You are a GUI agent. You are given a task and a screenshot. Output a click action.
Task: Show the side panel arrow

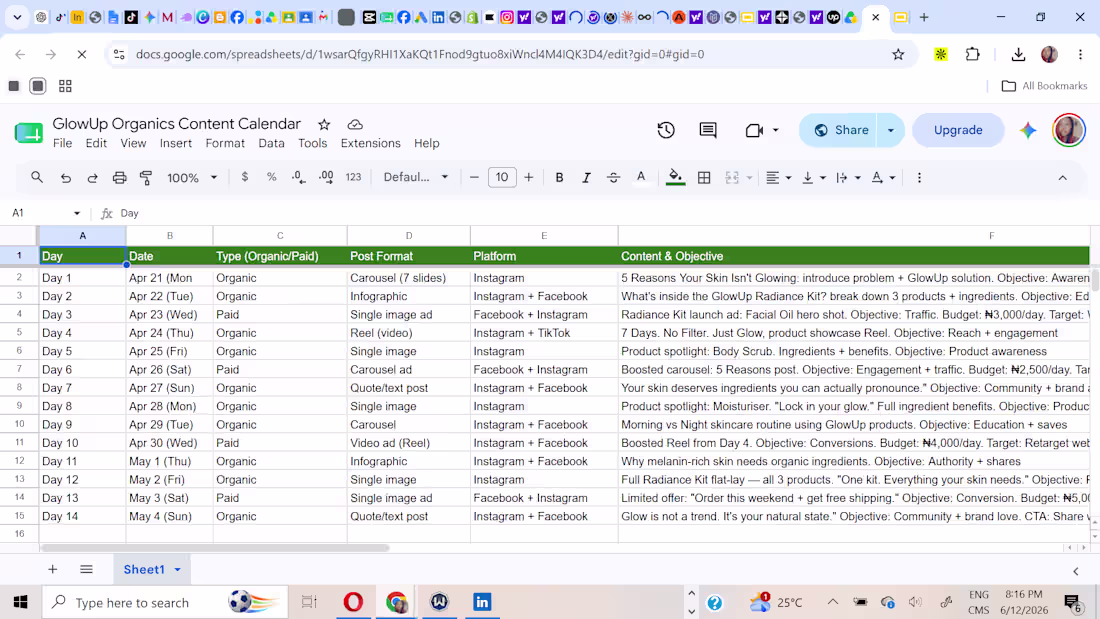click(1075, 571)
